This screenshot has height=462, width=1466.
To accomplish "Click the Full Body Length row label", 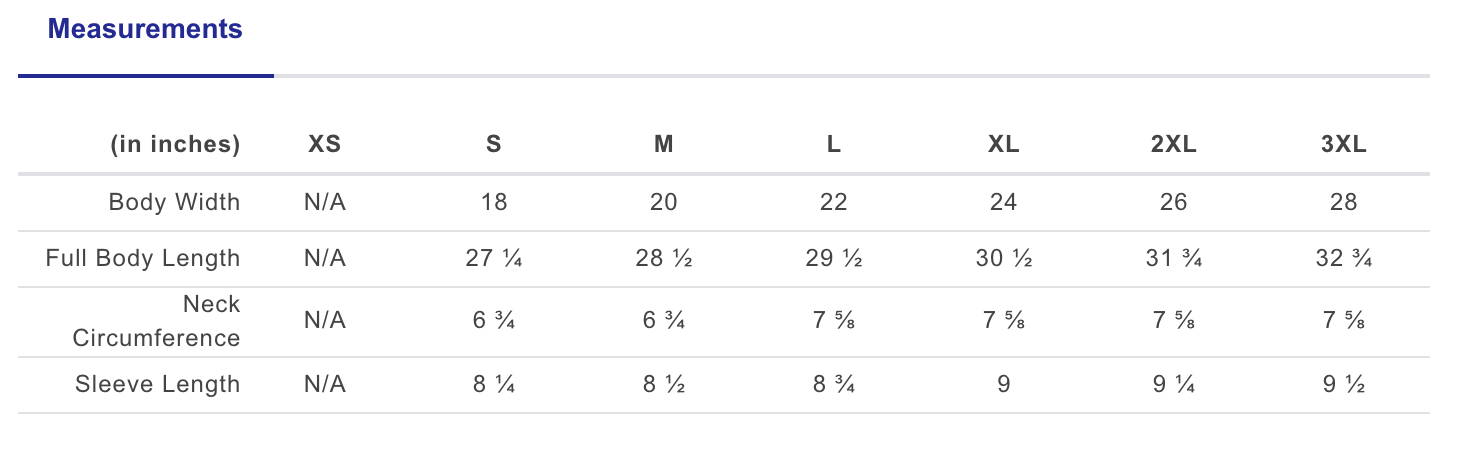I will pyautogui.click(x=143, y=258).
